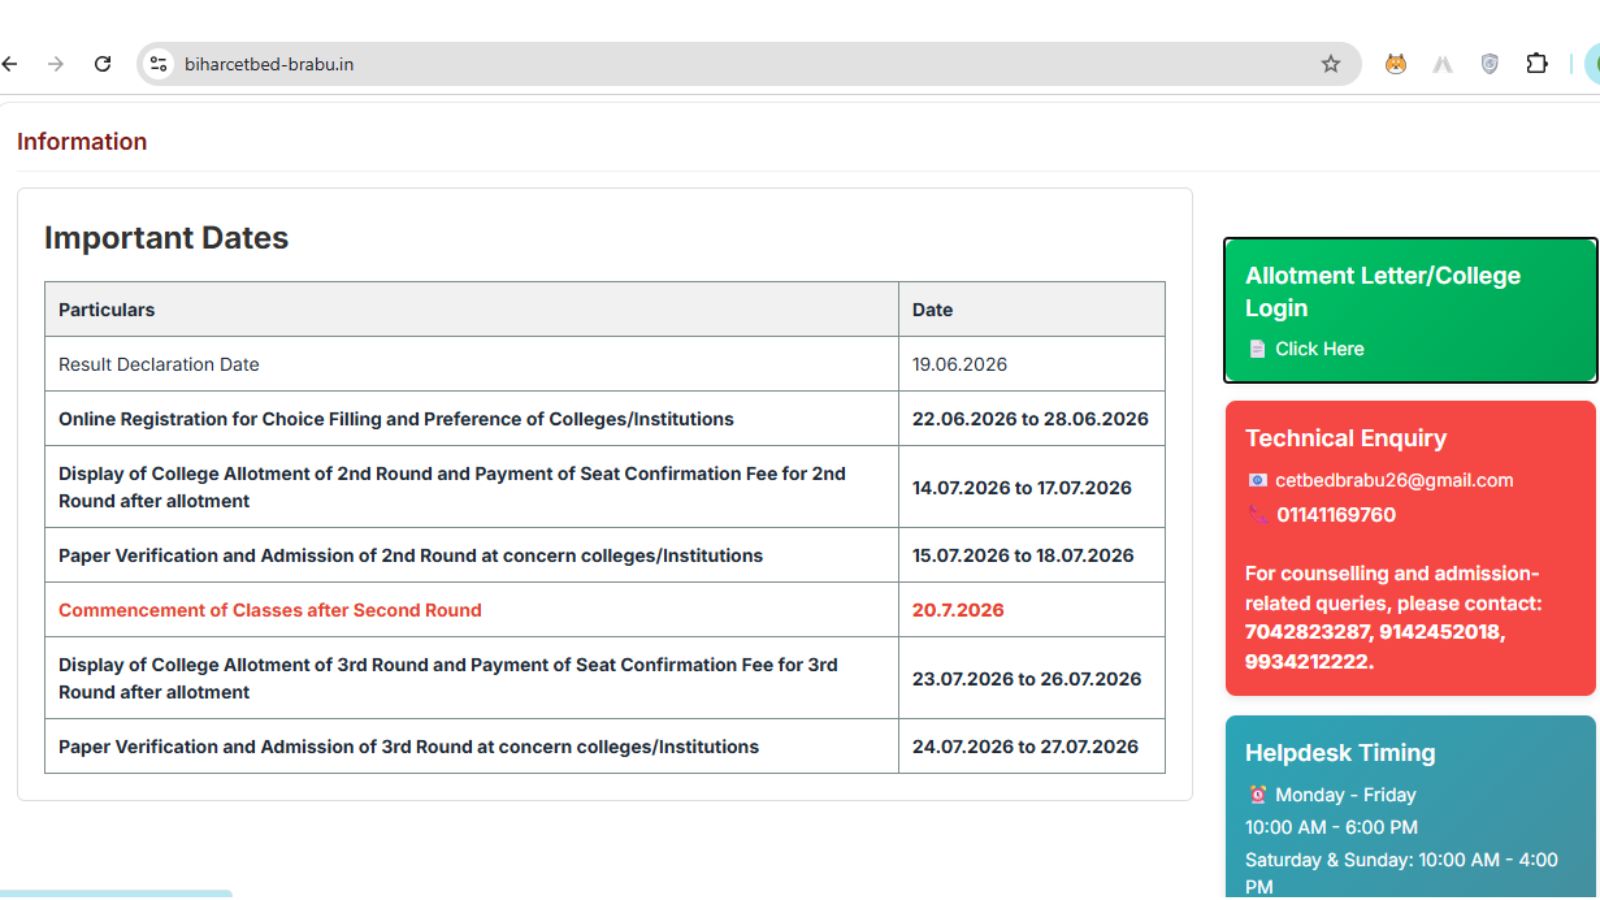Click Saturday & Sunday timing text
This screenshot has height=900, width=1600.
pyautogui.click(x=1401, y=873)
